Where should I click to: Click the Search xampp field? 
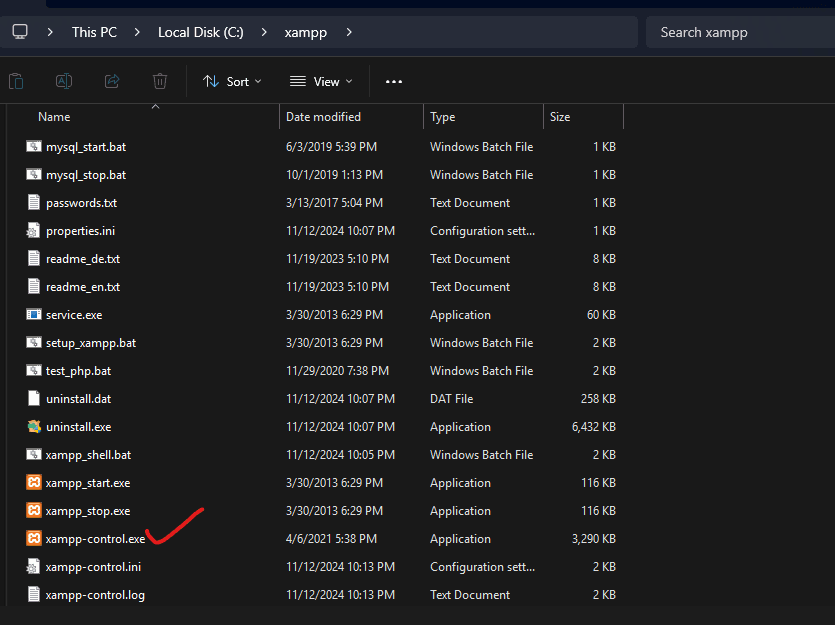[740, 32]
